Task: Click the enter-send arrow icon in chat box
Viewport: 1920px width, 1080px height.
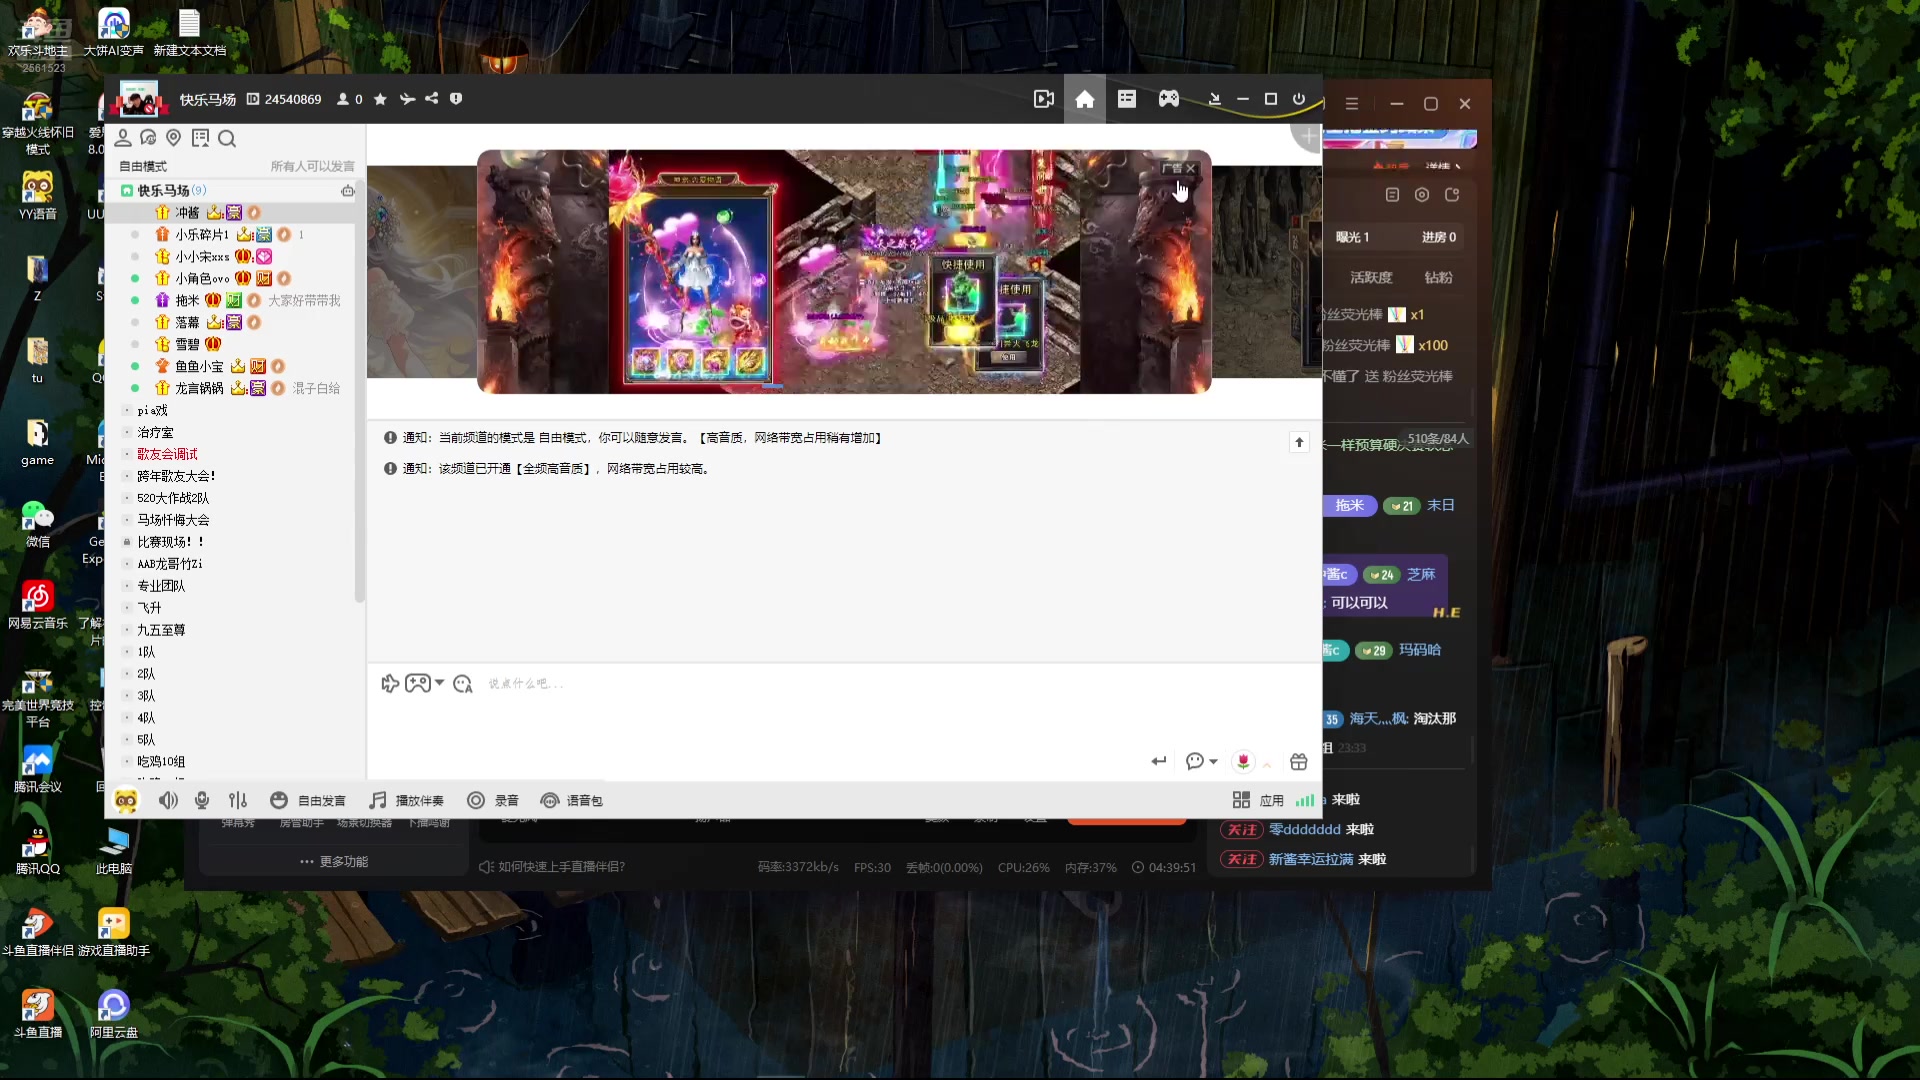Action: click(1159, 762)
